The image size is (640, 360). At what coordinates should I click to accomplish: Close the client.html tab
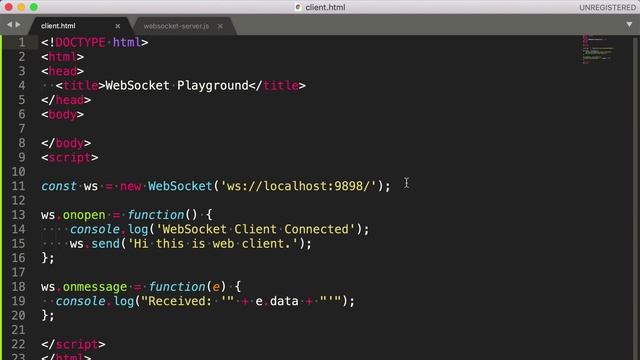click(118, 26)
